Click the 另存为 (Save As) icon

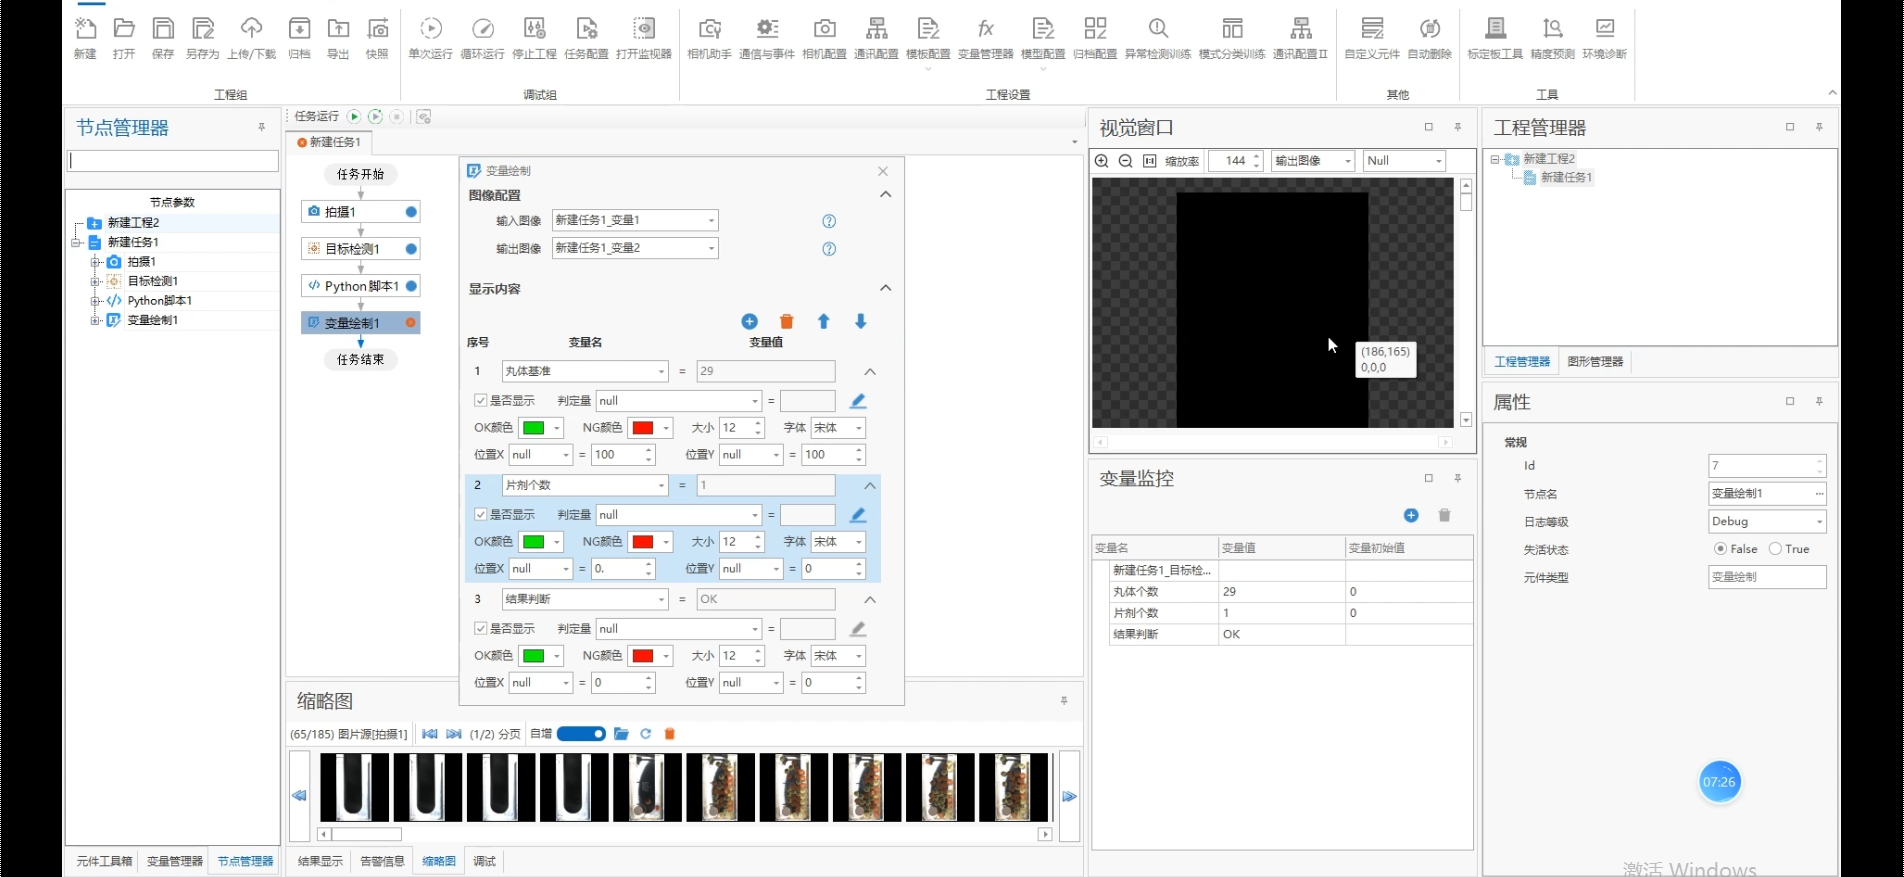pyautogui.click(x=202, y=37)
